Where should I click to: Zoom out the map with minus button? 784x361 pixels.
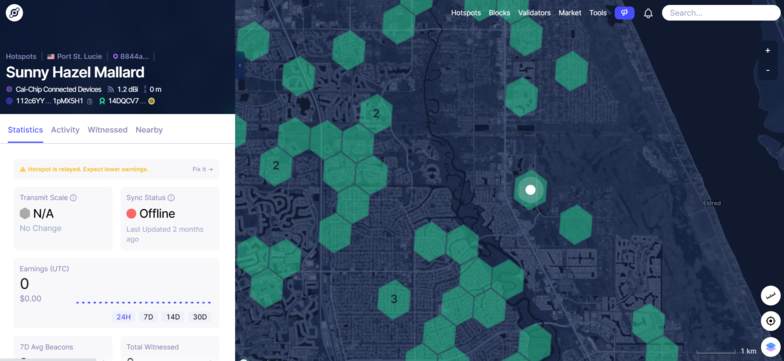coord(768,70)
